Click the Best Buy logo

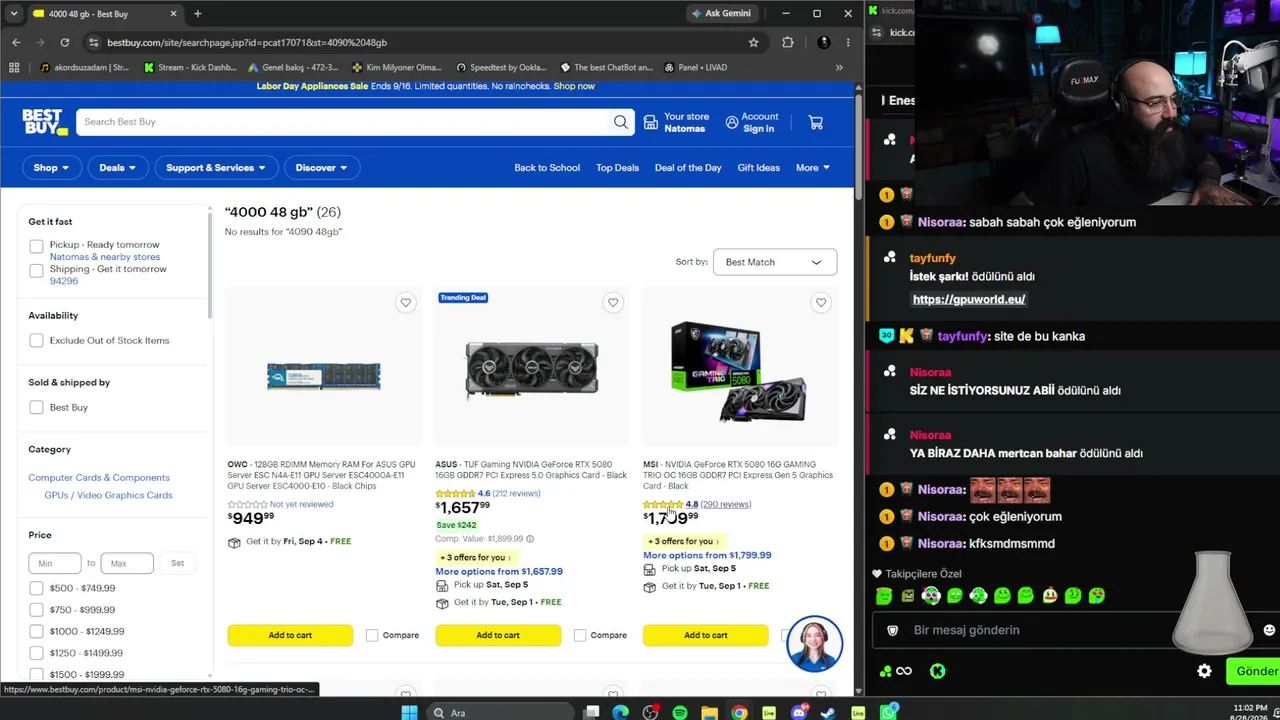click(x=45, y=122)
